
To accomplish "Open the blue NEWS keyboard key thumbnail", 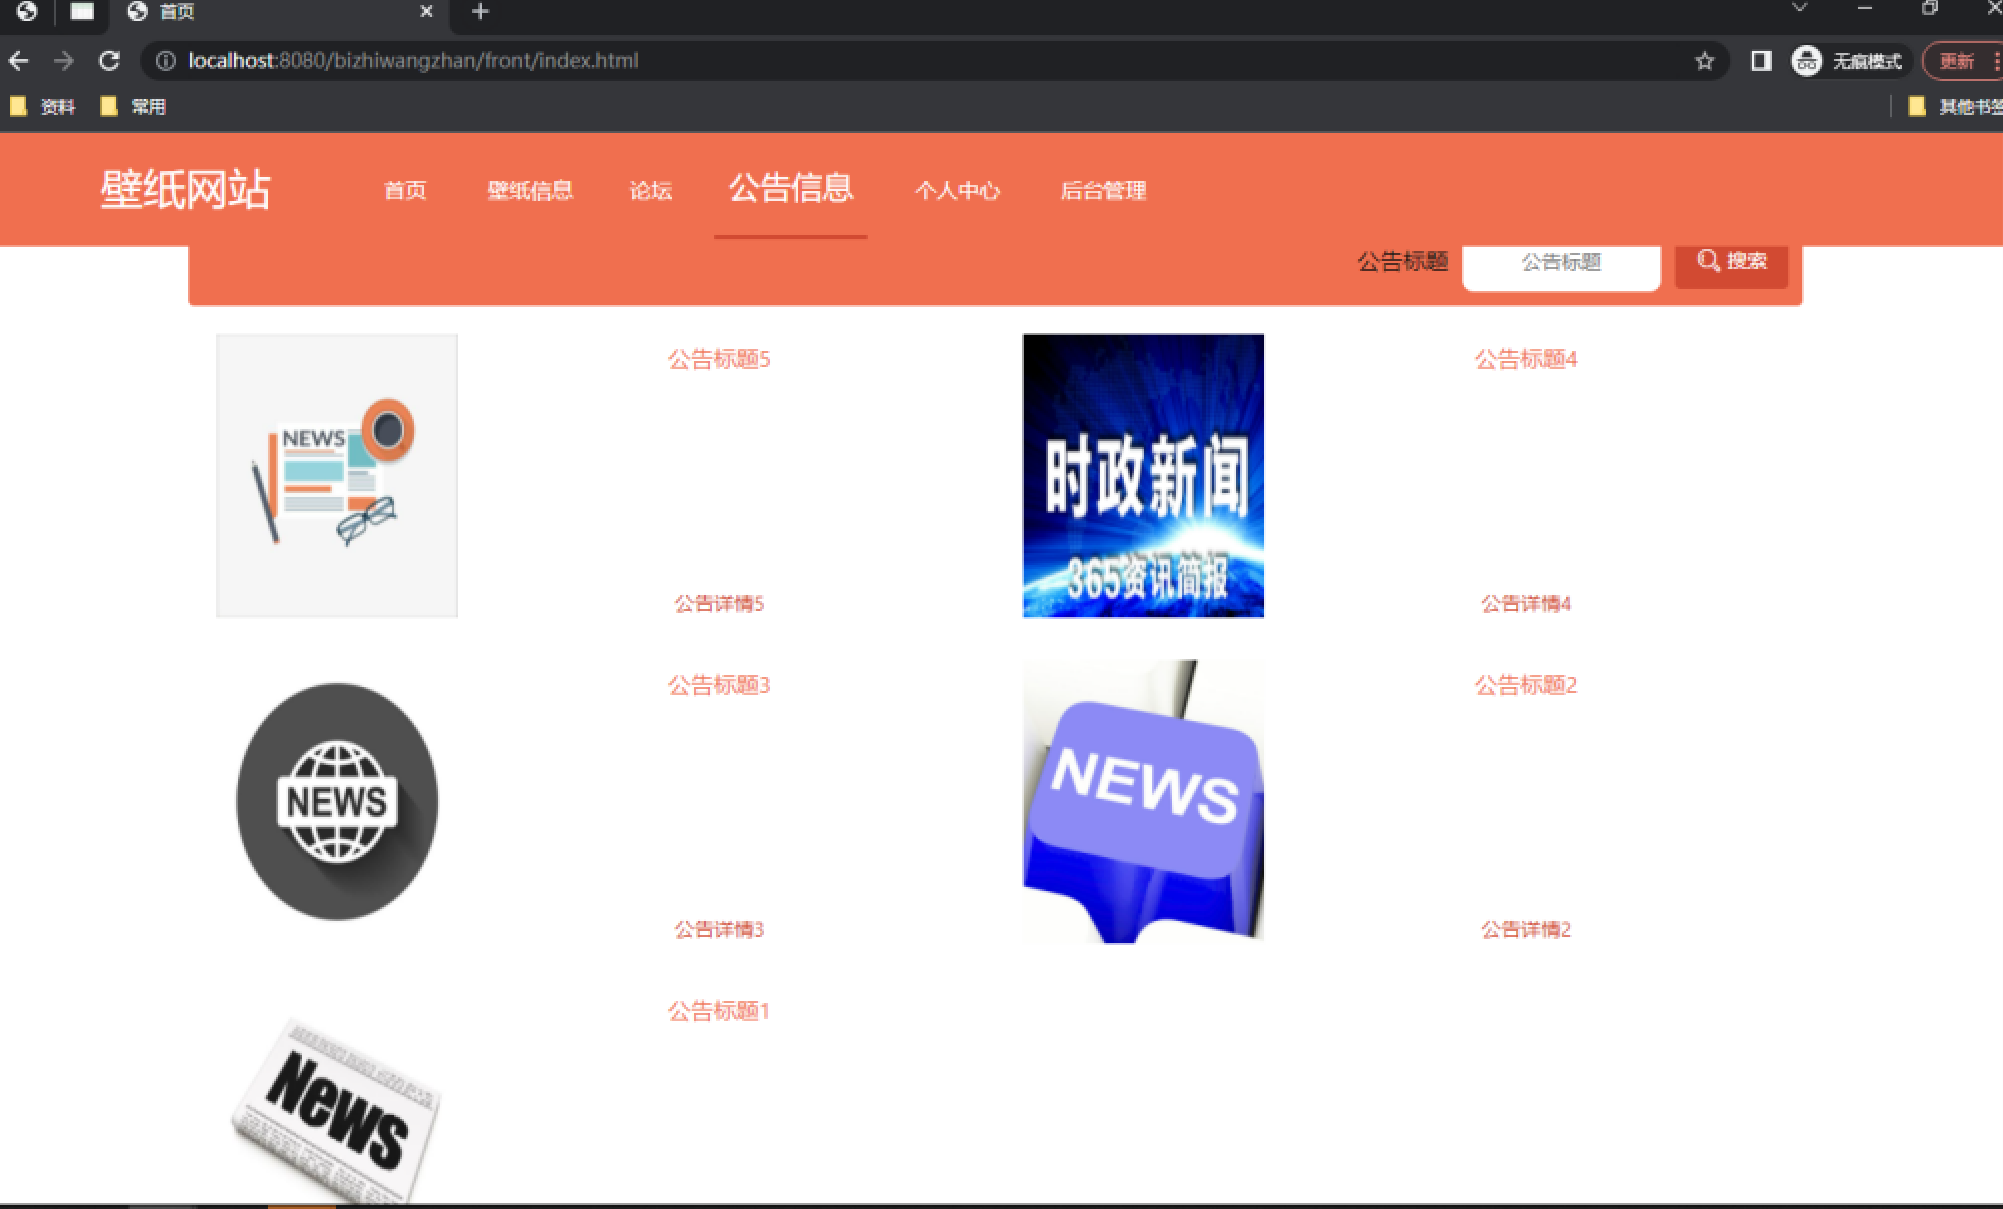I will 1143,801.
